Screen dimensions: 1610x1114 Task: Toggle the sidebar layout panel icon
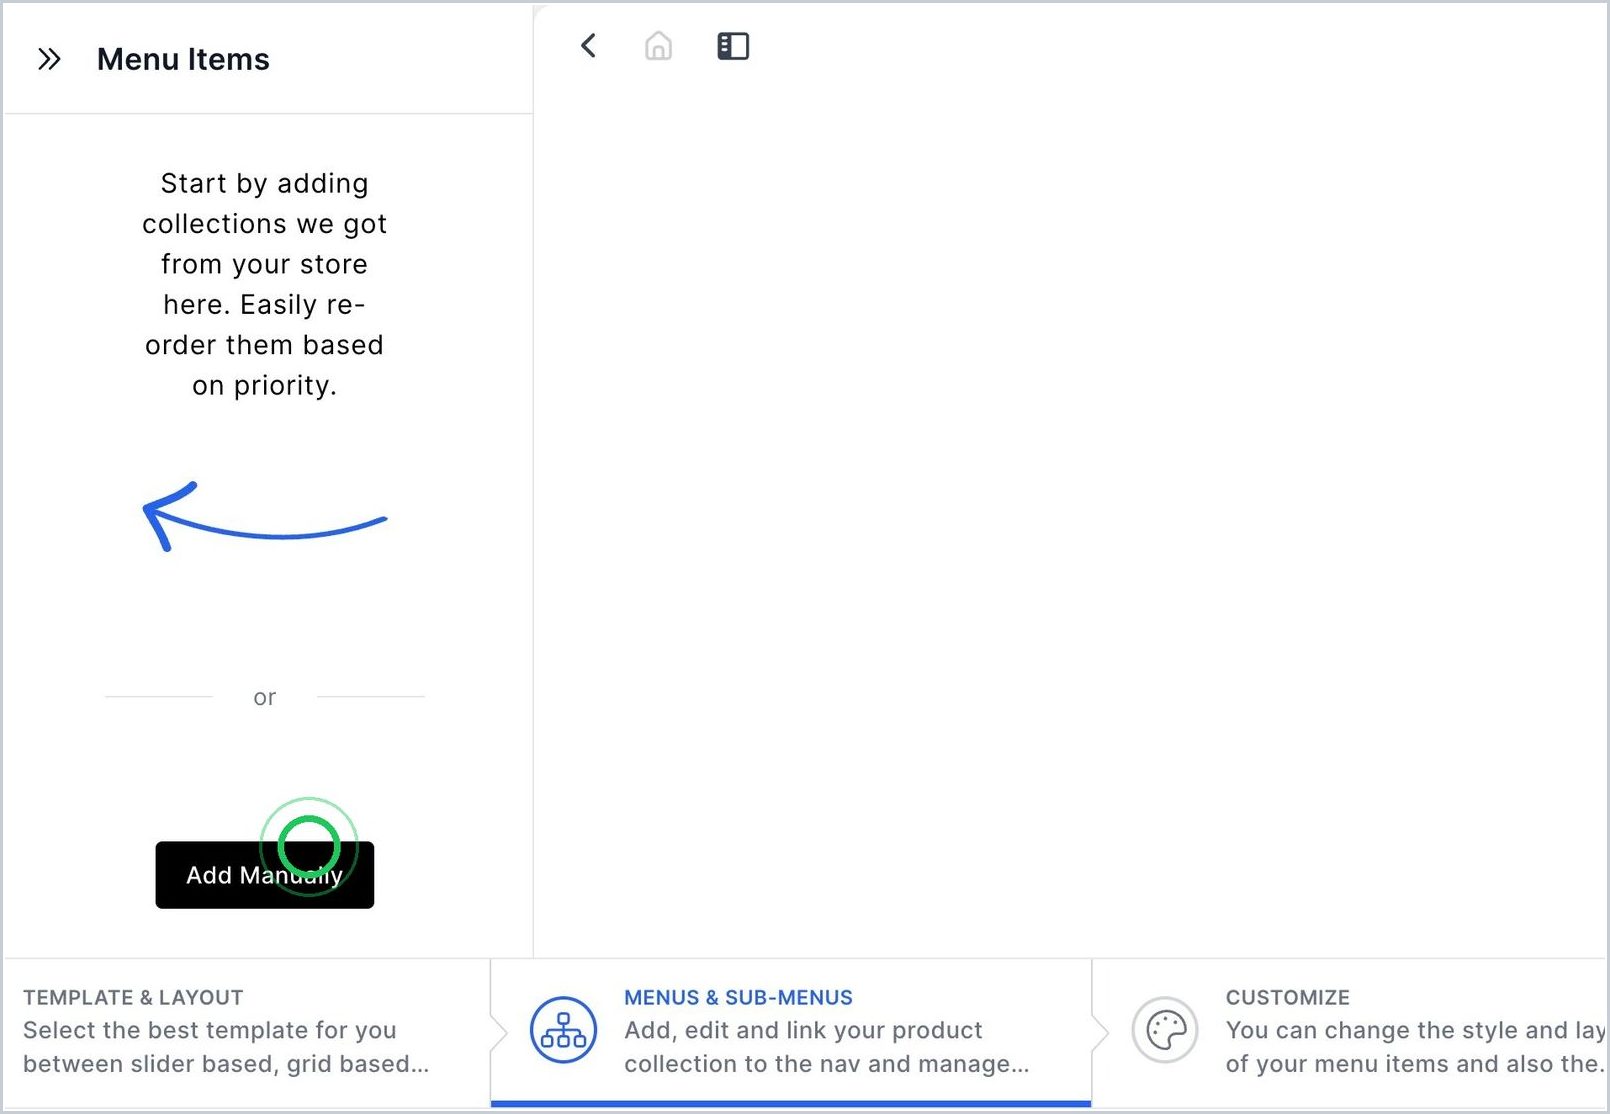coord(733,46)
